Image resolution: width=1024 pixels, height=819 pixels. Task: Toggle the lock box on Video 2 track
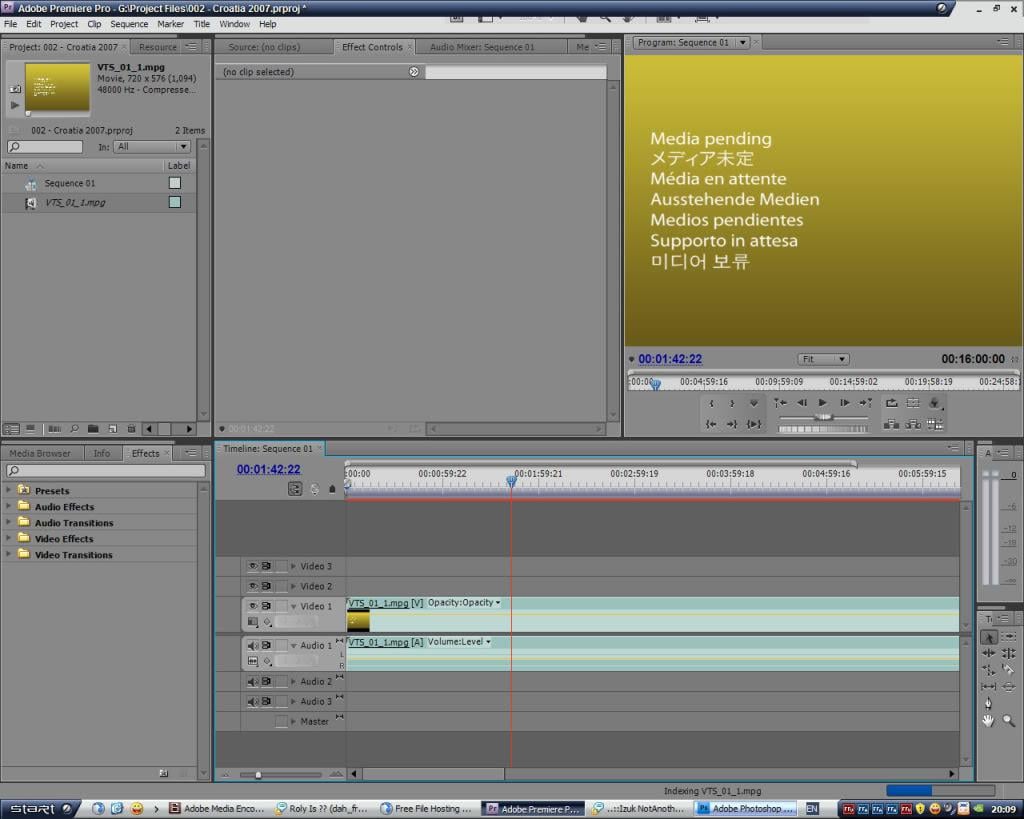tap(281, 586)
